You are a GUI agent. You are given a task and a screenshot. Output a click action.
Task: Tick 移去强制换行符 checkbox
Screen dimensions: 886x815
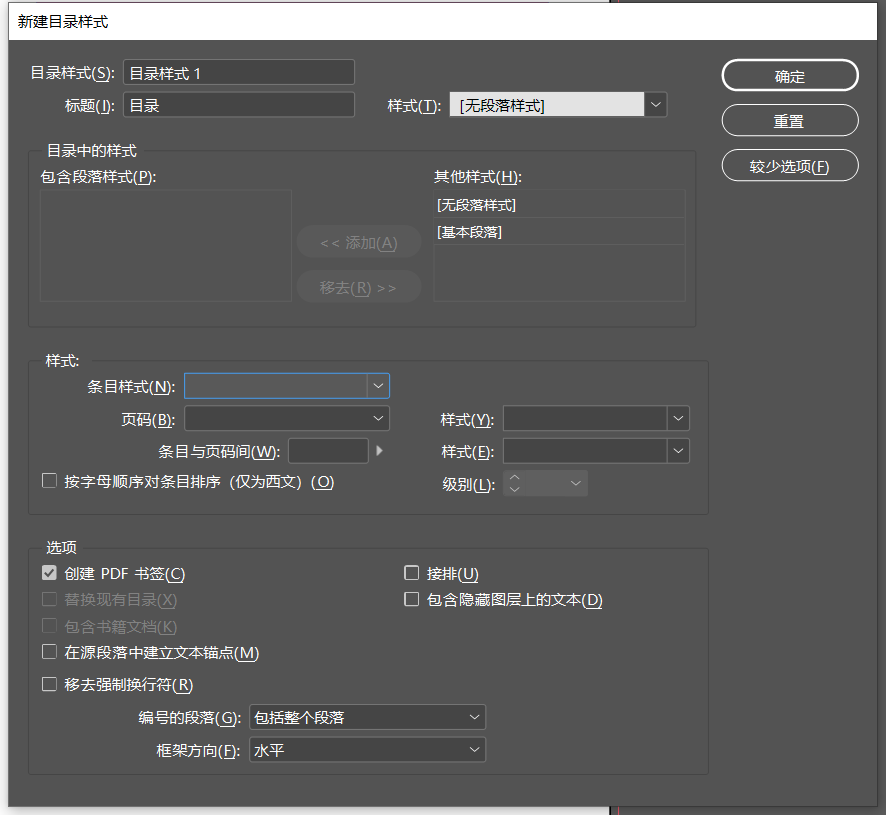[x=49, y=685]
